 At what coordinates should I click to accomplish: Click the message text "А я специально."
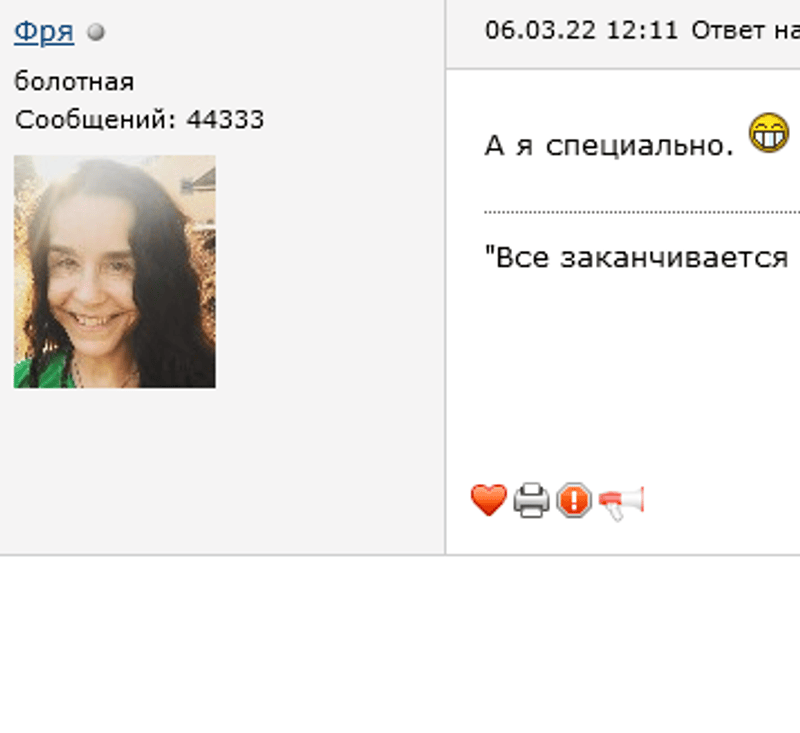(609, 146)
